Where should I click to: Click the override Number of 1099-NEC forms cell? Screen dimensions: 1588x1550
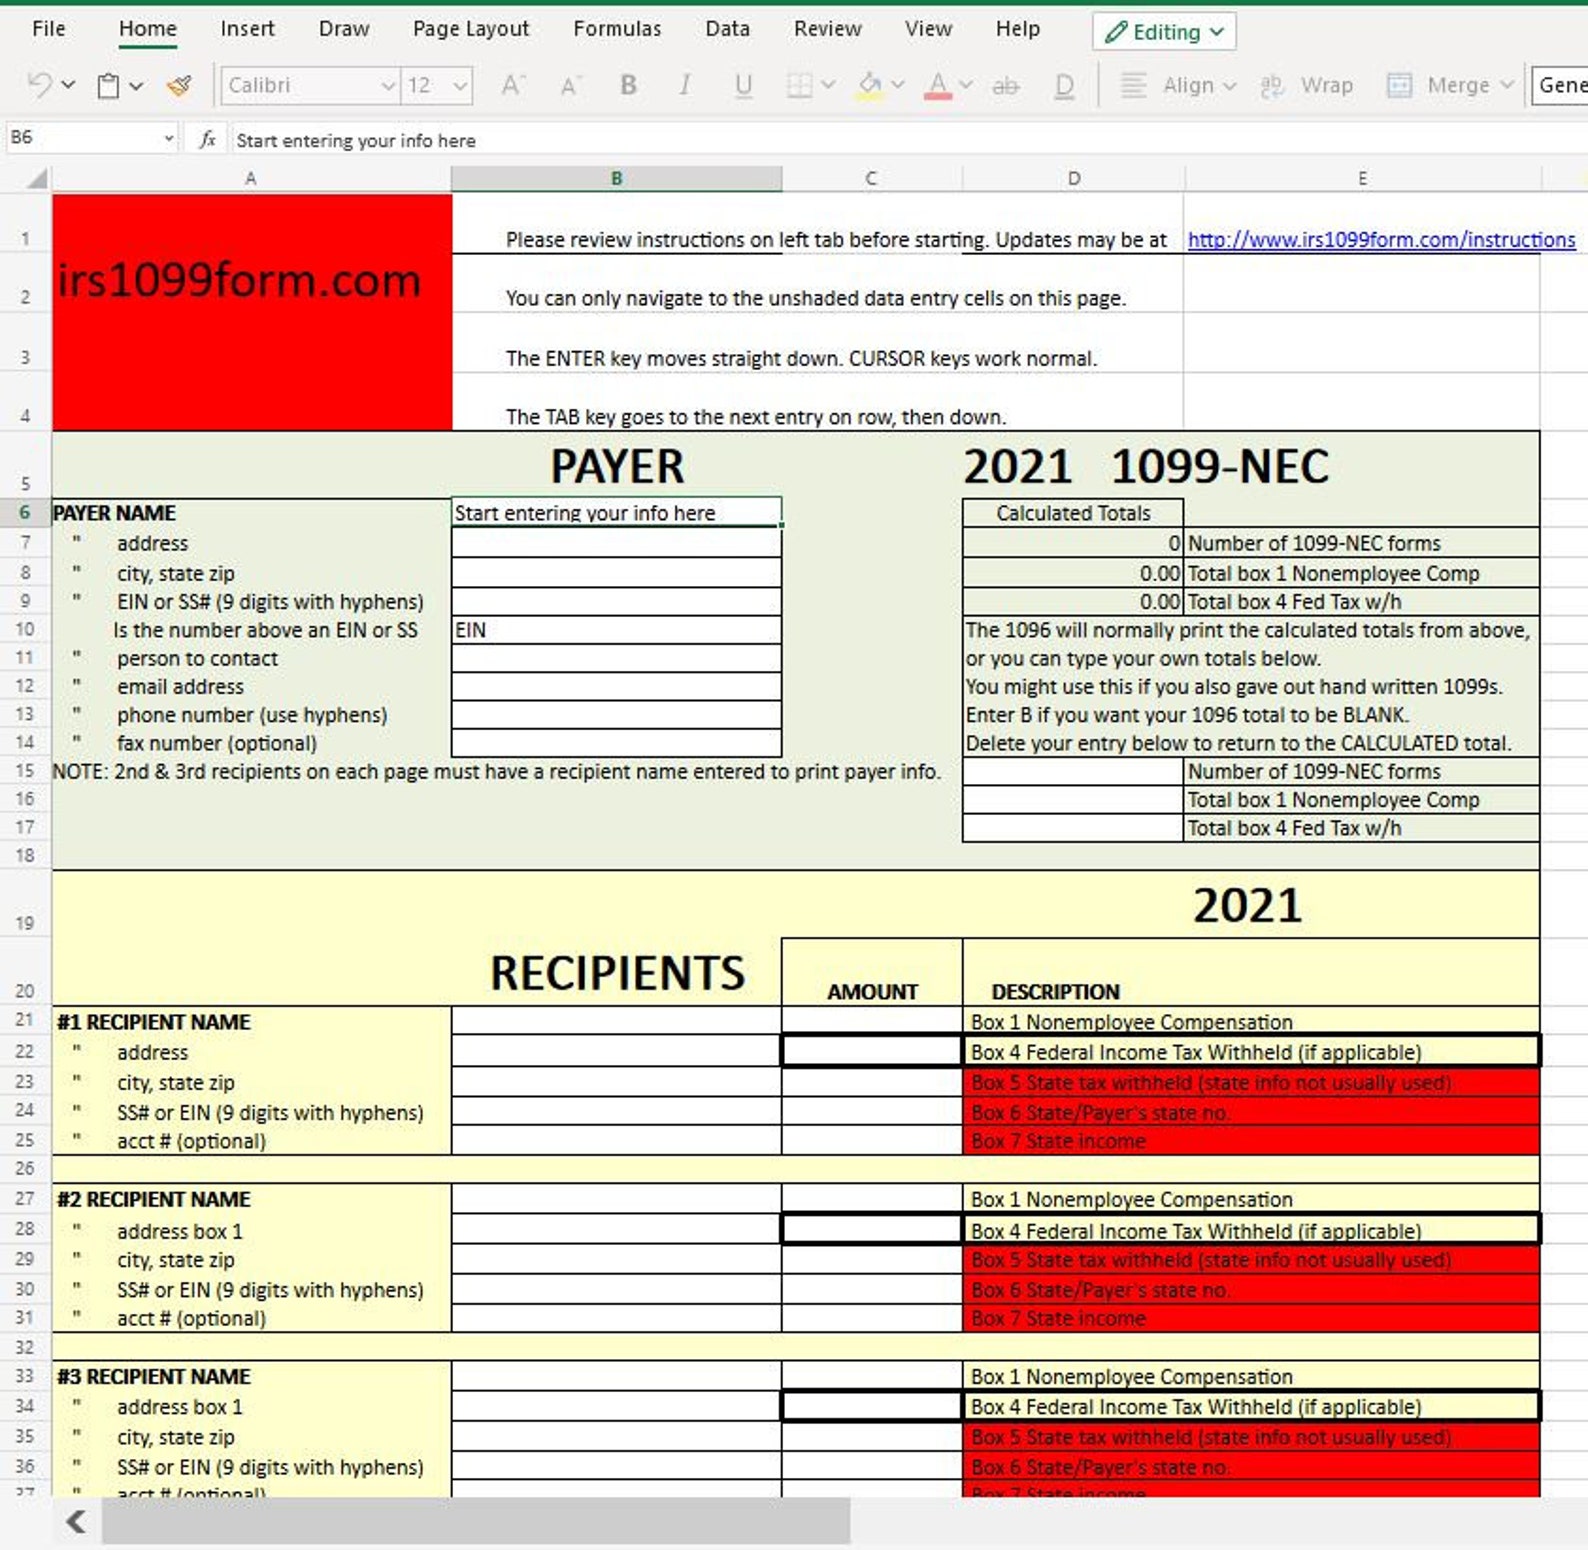pos(1072,772)
